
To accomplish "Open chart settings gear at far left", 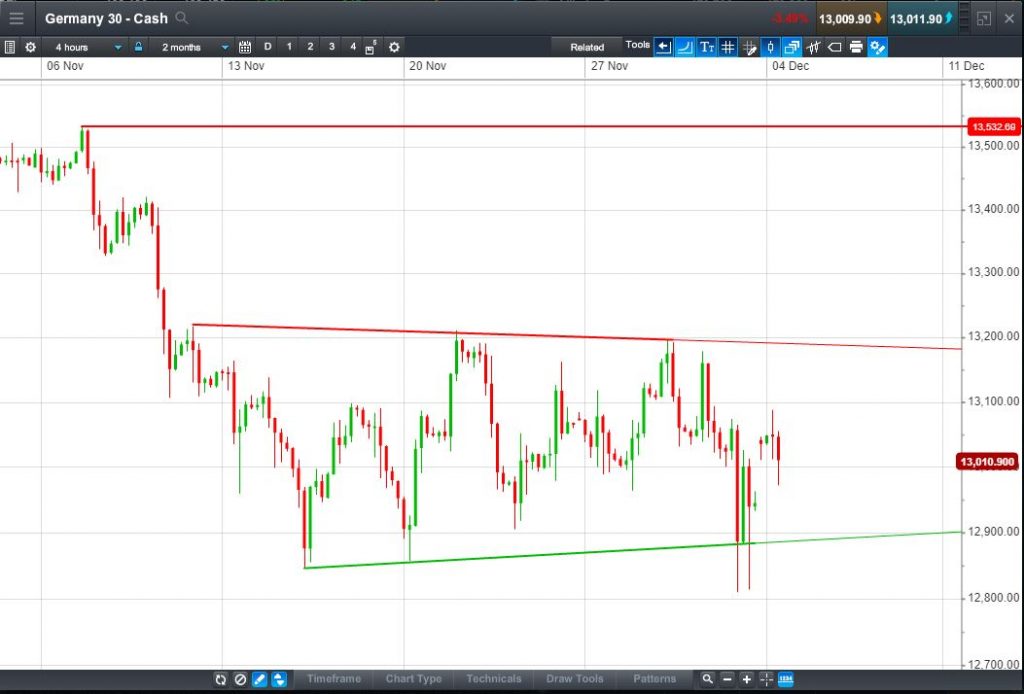I will [30, 47].
